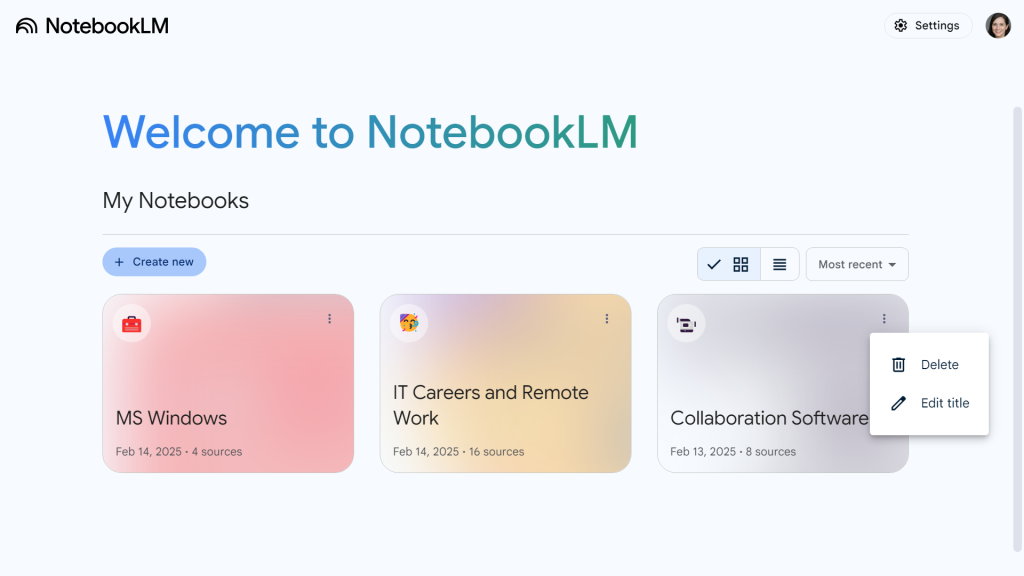Open the Settings button
This screenshot has height=576, width=1024.
(928, 26)
